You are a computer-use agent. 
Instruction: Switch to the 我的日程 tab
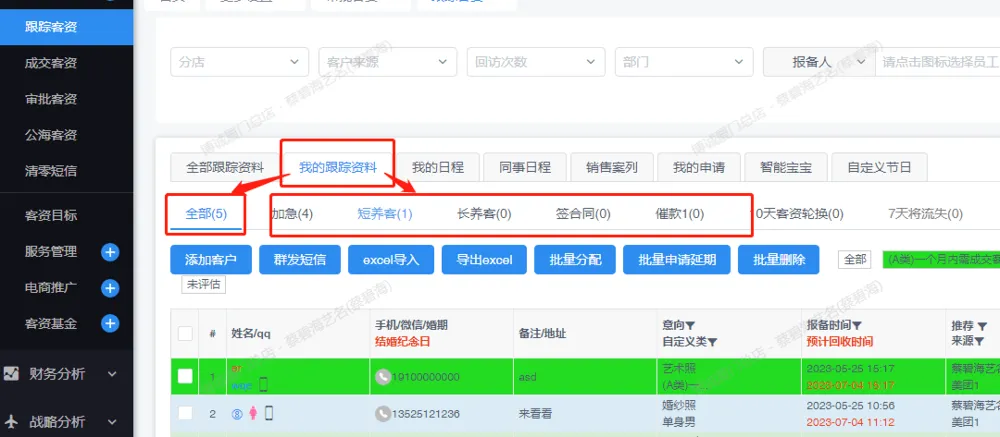coord(439,167)
